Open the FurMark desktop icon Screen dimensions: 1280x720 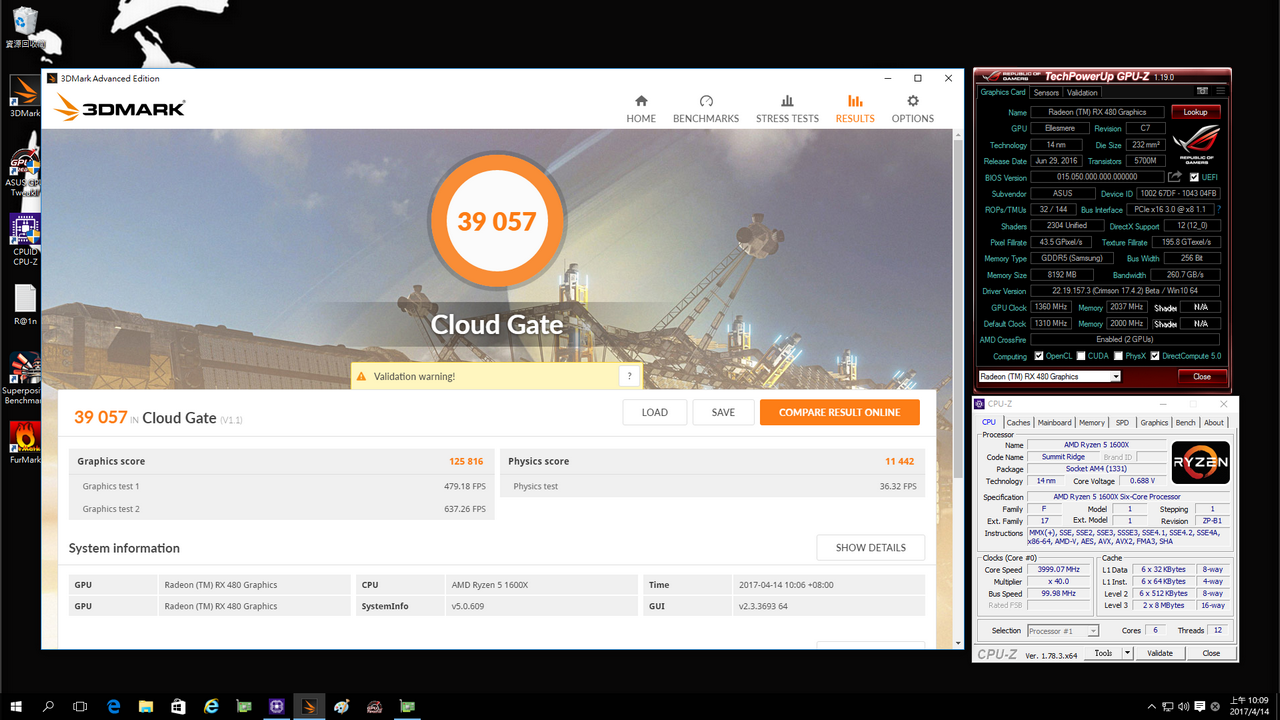coord(25,443)
